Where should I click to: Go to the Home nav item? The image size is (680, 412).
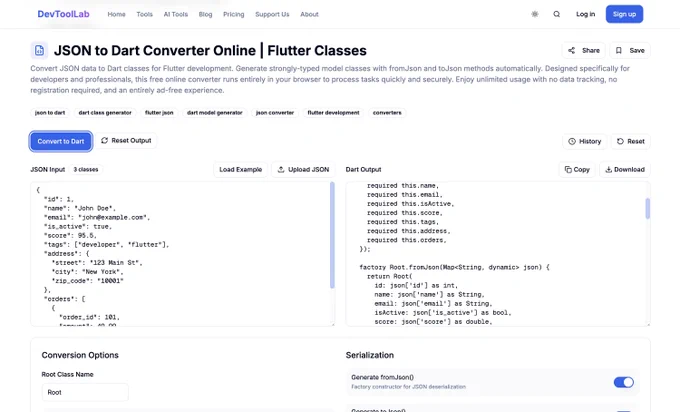tap(116, 14)
